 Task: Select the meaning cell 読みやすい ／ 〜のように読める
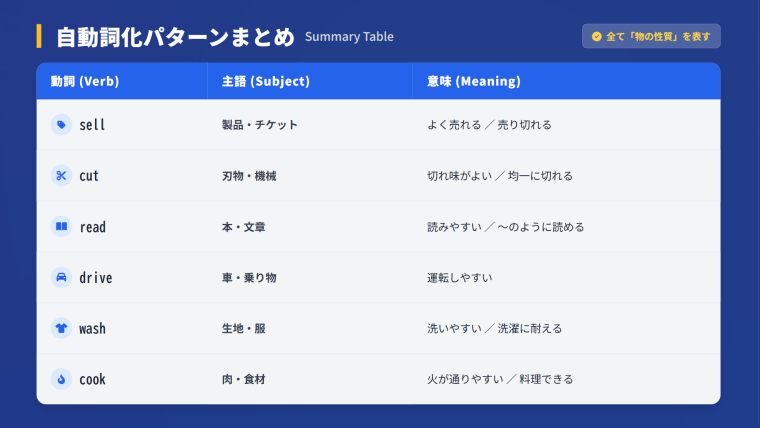click(505, 227)
